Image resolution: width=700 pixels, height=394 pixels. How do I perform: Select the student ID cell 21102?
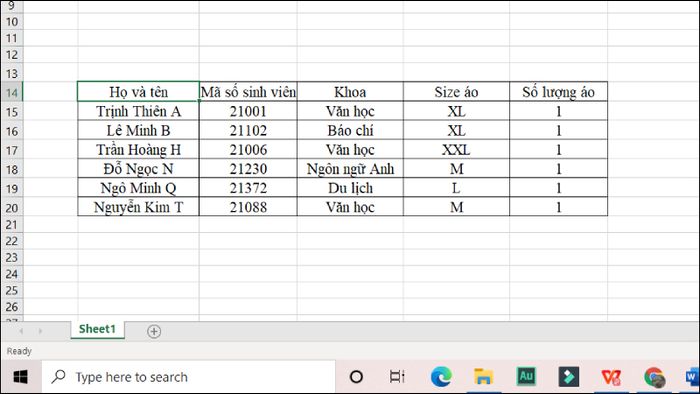pos(248,130)
